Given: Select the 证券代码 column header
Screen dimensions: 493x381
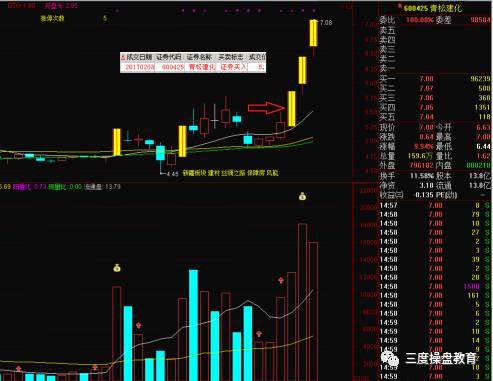Looking at the screenshot, I should coord(169,57).
